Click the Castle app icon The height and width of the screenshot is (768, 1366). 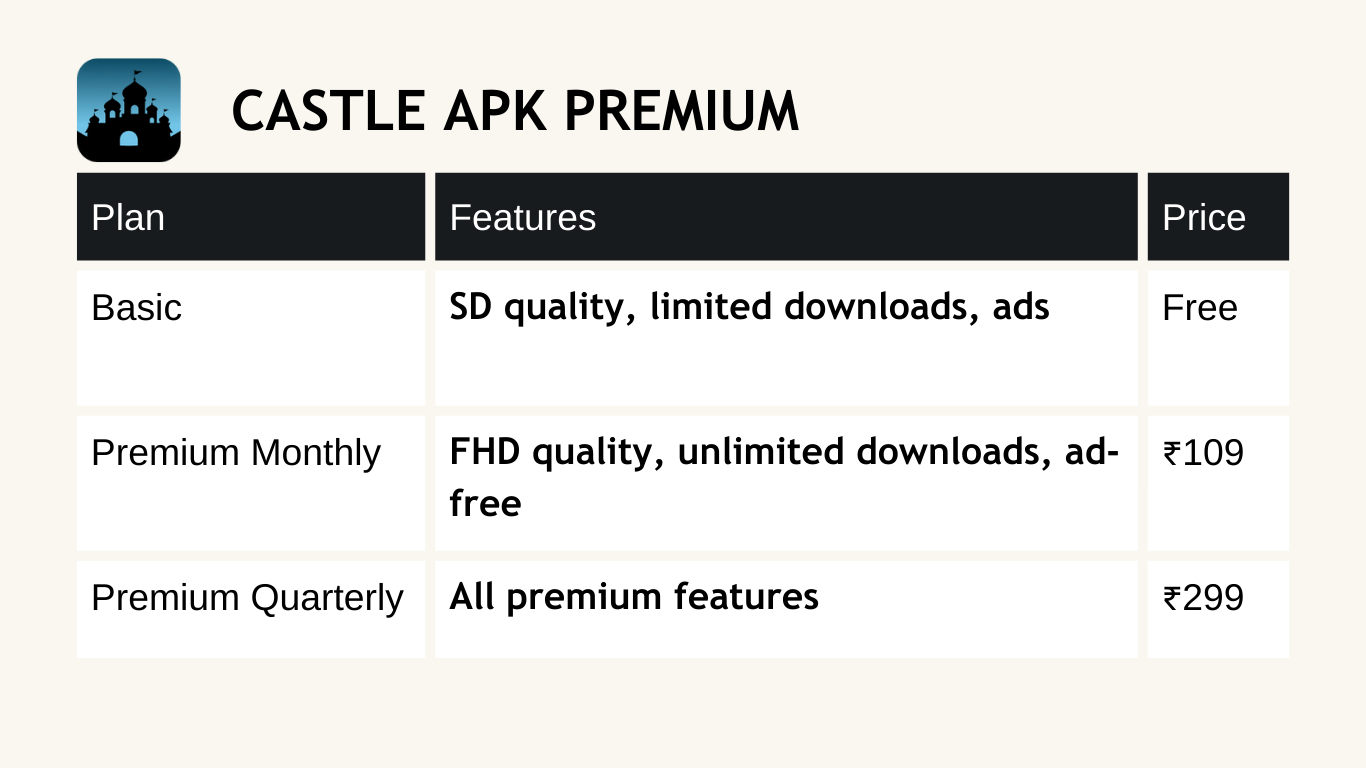coord(129,110)
